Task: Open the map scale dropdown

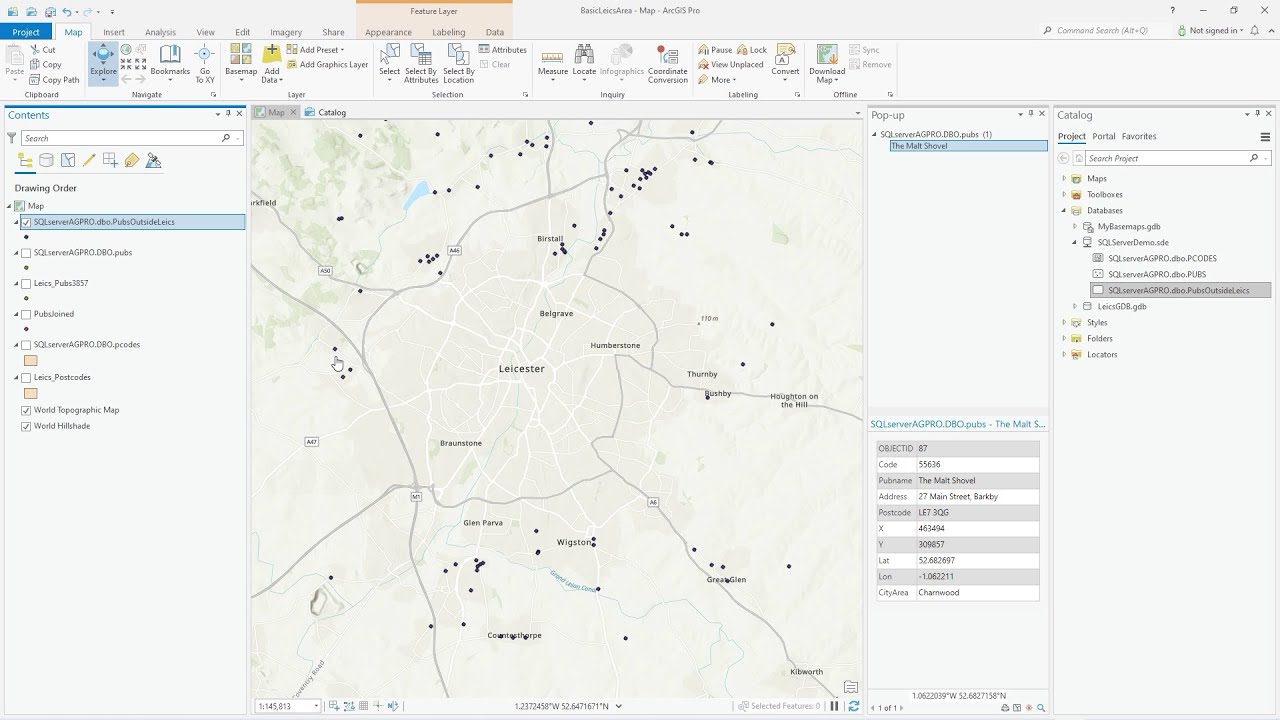Action: 316,706
